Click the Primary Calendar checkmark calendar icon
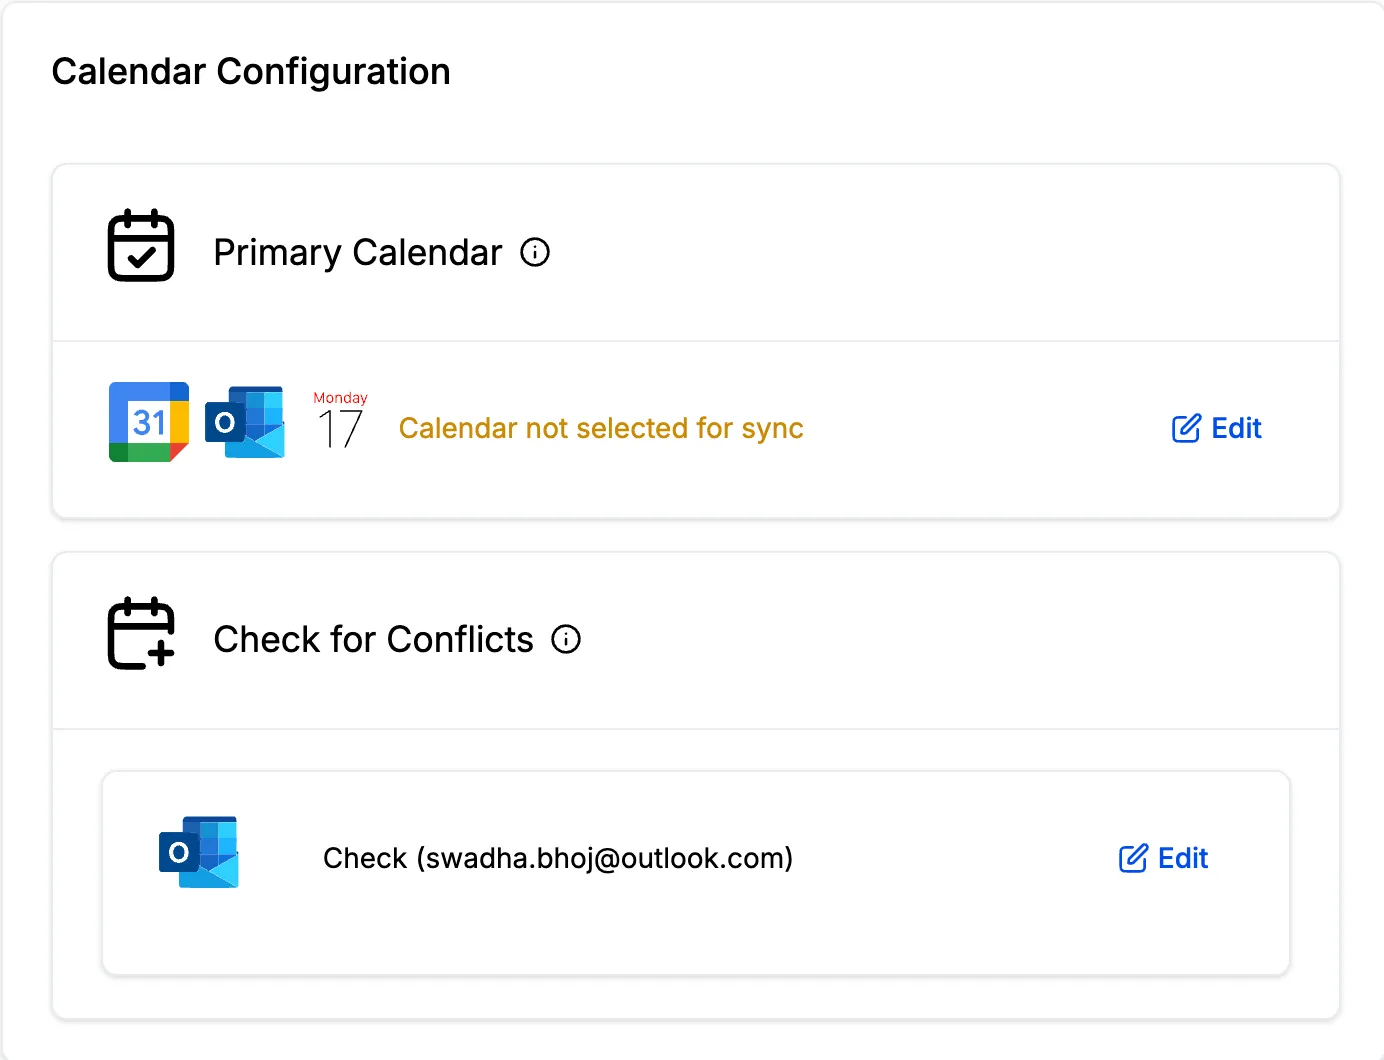The width and height of the screenshot is (1384, 1060). pos(141,245)
